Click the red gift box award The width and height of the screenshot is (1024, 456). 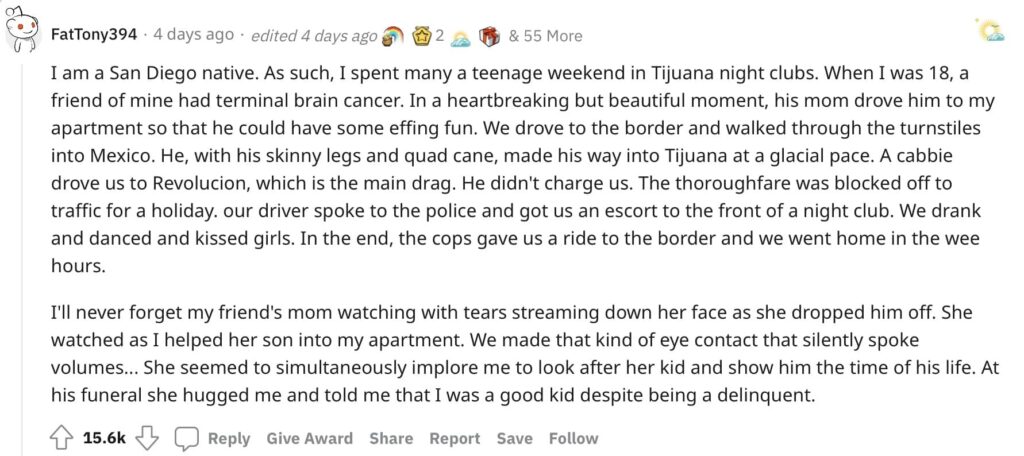pyautogui.click(x=489, y=36)
